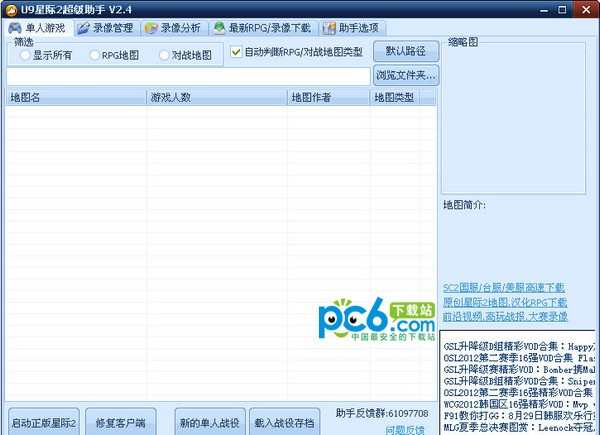Image resolution: width=600 pixels, height=435 pixels.
Task: Open news item GSL升降级赛精彩VOD：Bomber
Action: click(519, 370)
